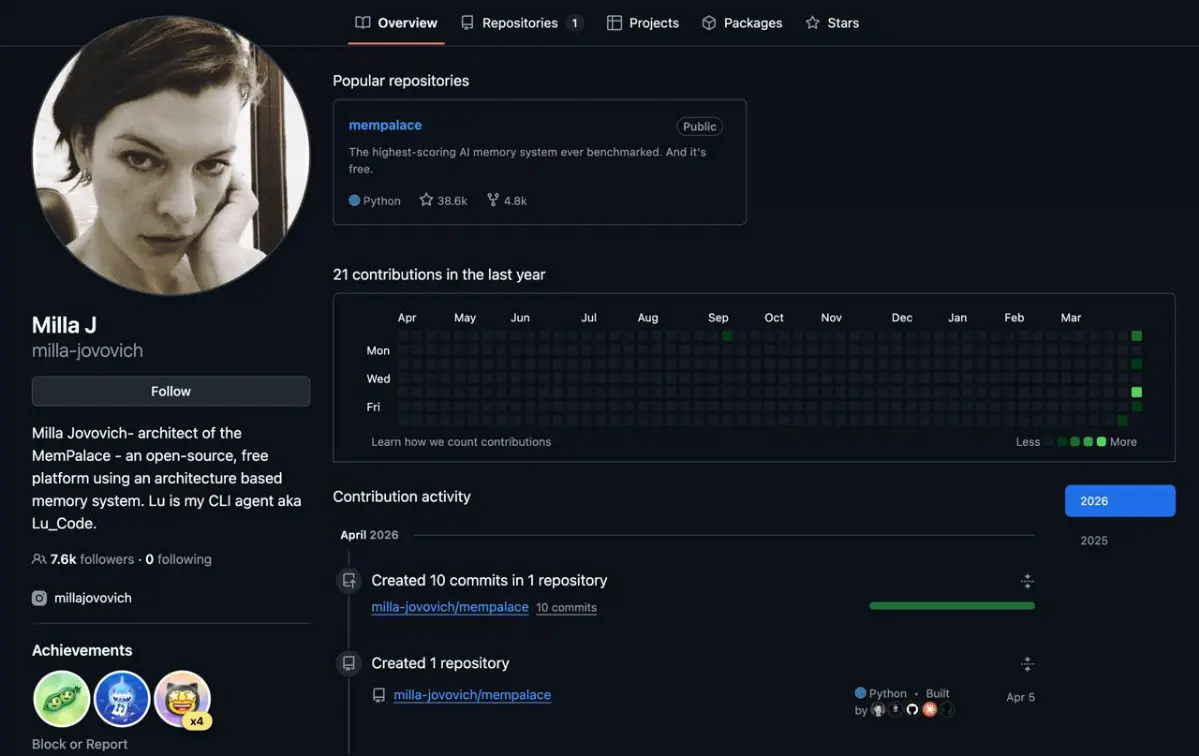
Task: Click the first contributor avatar after "by"
Action: 878,710
